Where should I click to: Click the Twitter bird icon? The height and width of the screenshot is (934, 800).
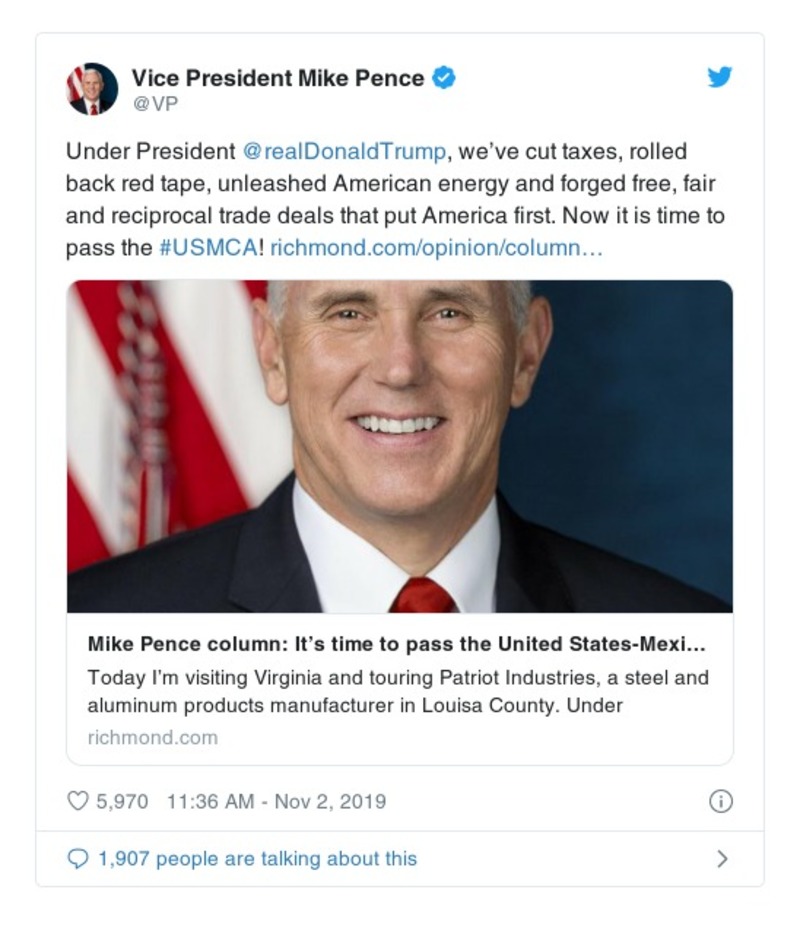(x=719, y=76)
